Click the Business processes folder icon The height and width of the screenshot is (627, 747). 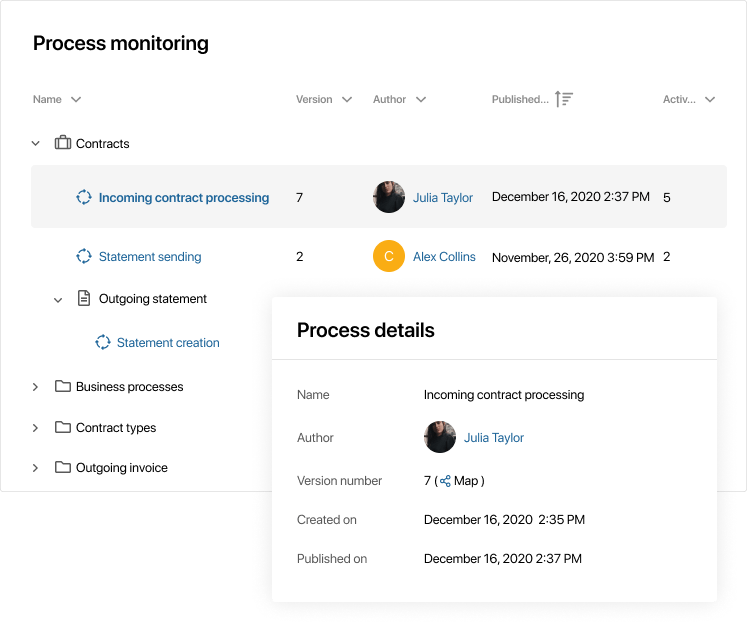pos(62,386)
